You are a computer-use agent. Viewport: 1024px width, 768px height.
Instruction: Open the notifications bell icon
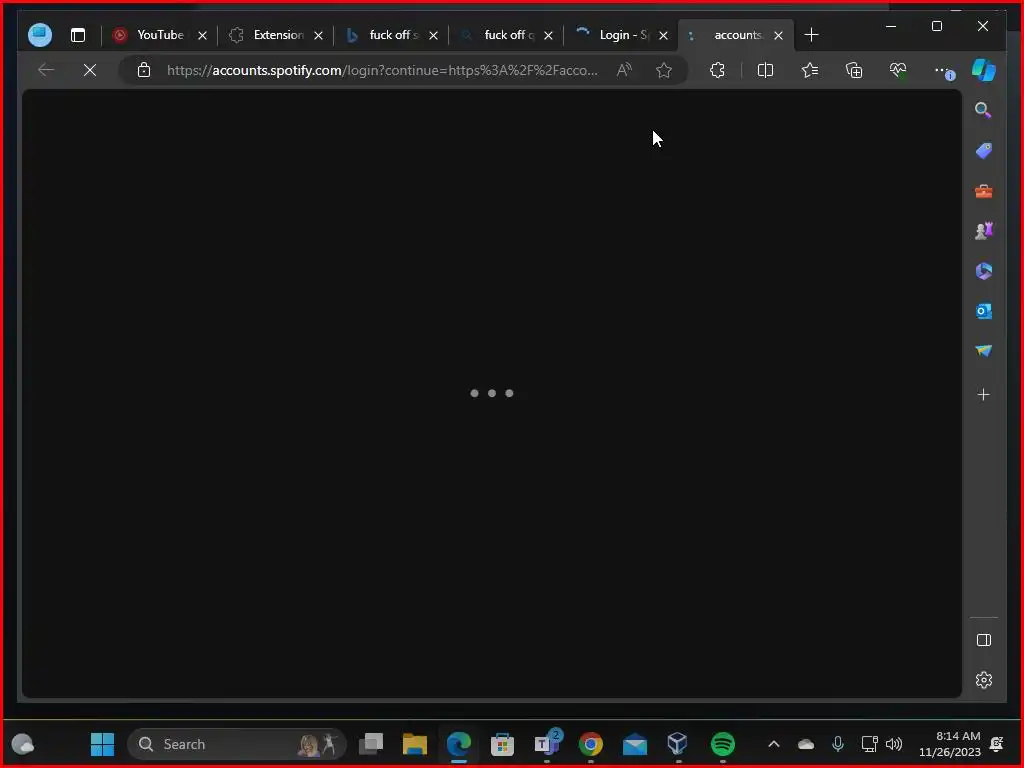(x=997, y=744)
